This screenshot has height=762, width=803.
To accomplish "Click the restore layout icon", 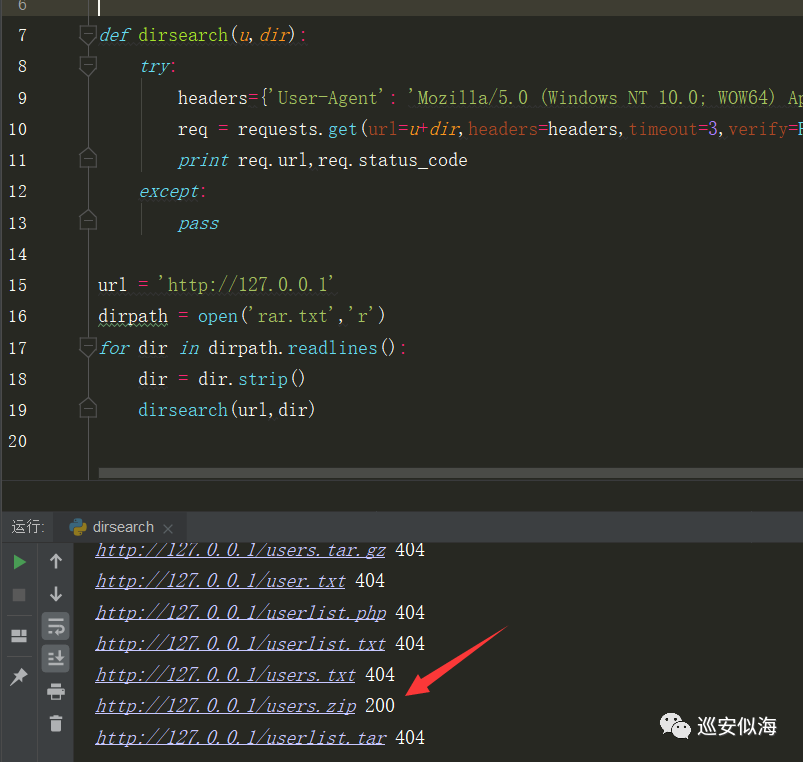I will [x=19, y=636].
